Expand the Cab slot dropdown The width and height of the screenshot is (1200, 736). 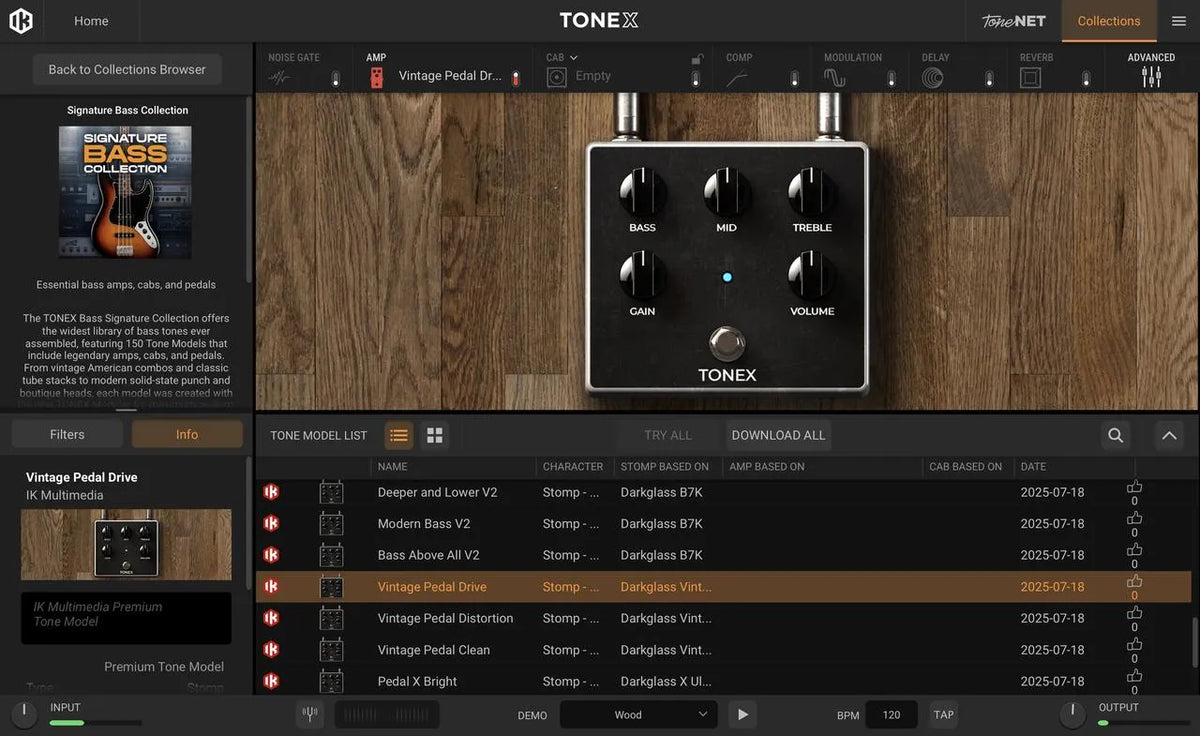point(575,57)
